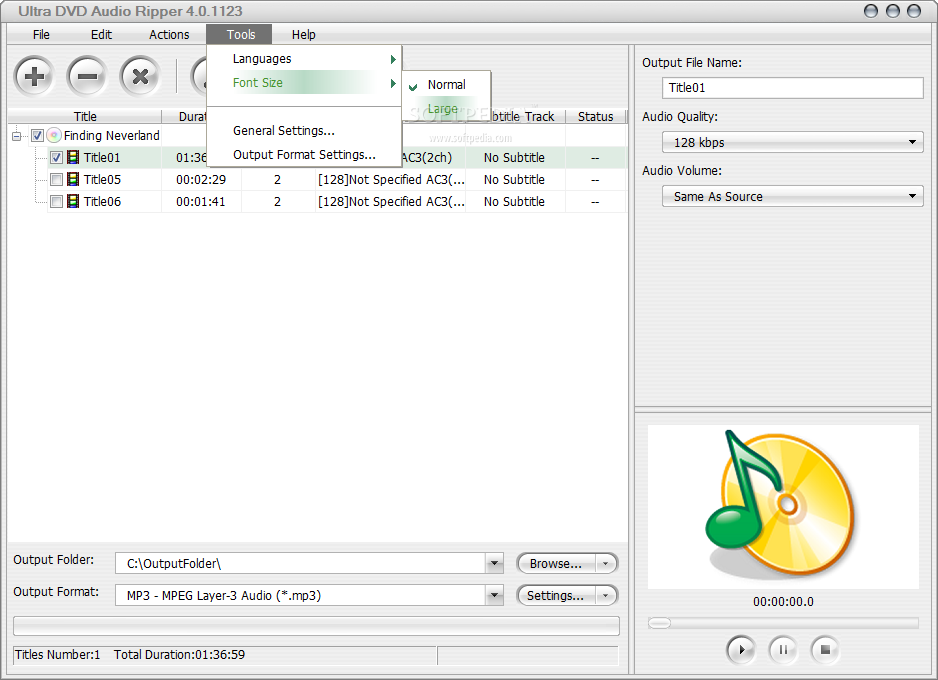Select the Title05 row name
This screenshot has height=680, width=938.
(x=102, y=179)
